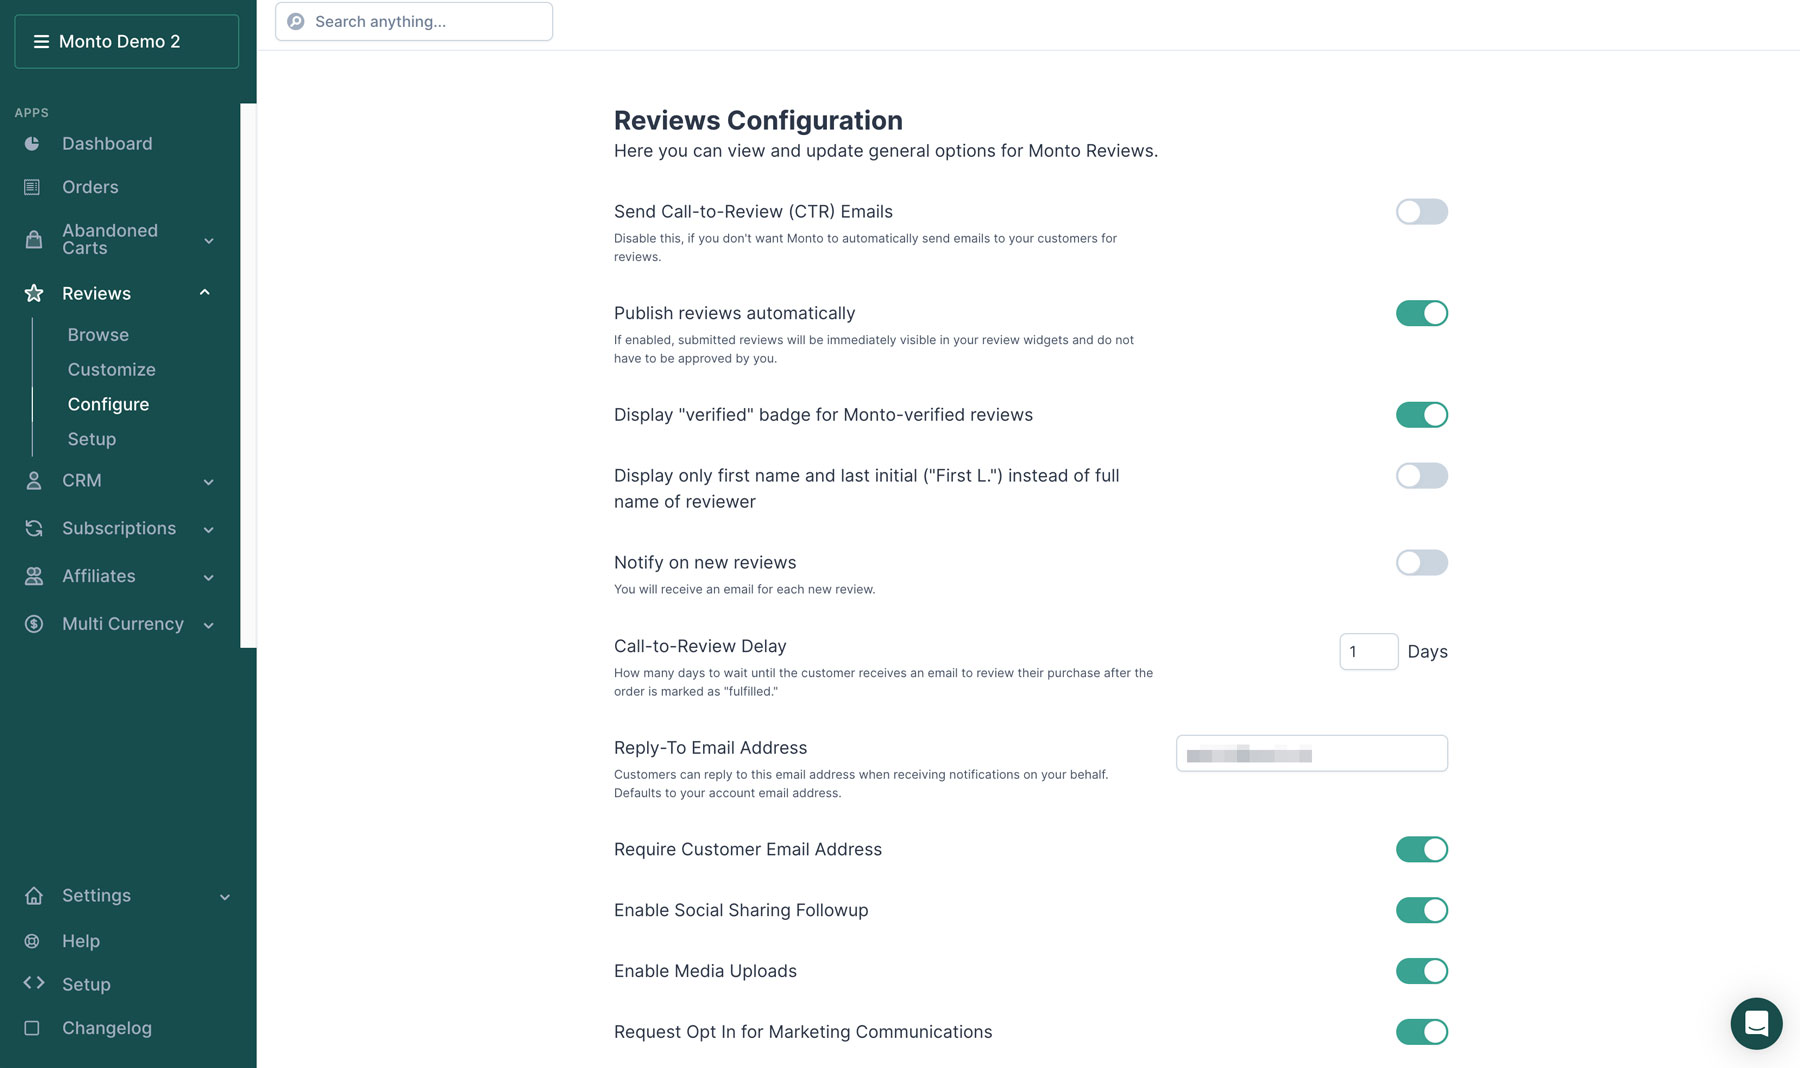Expand the CRM chevron

(x=209, y=482)
